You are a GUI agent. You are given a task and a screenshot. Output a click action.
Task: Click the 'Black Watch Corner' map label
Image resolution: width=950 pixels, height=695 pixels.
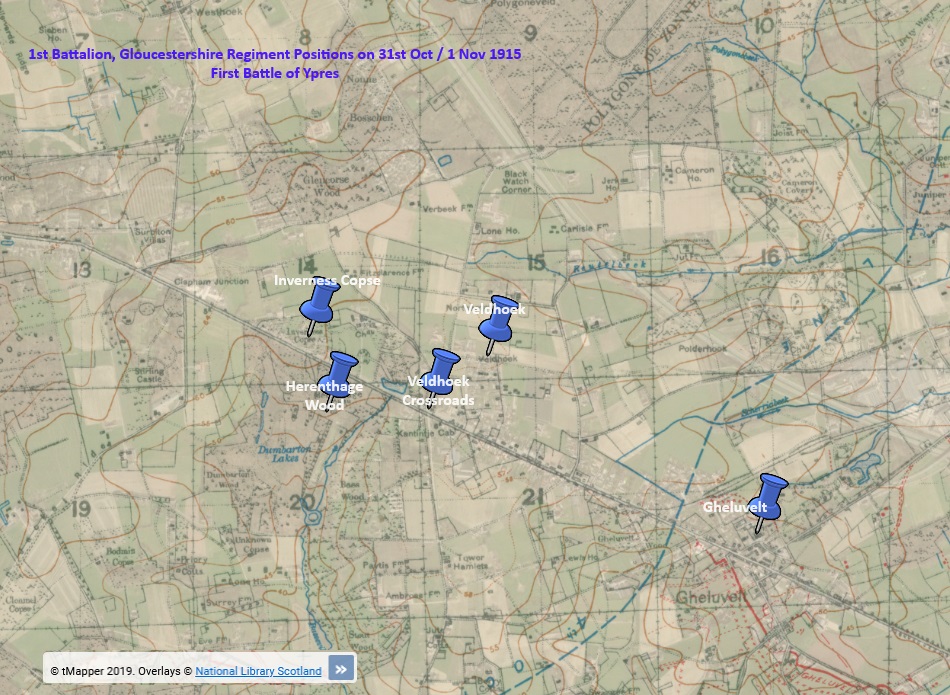(516, 181)
